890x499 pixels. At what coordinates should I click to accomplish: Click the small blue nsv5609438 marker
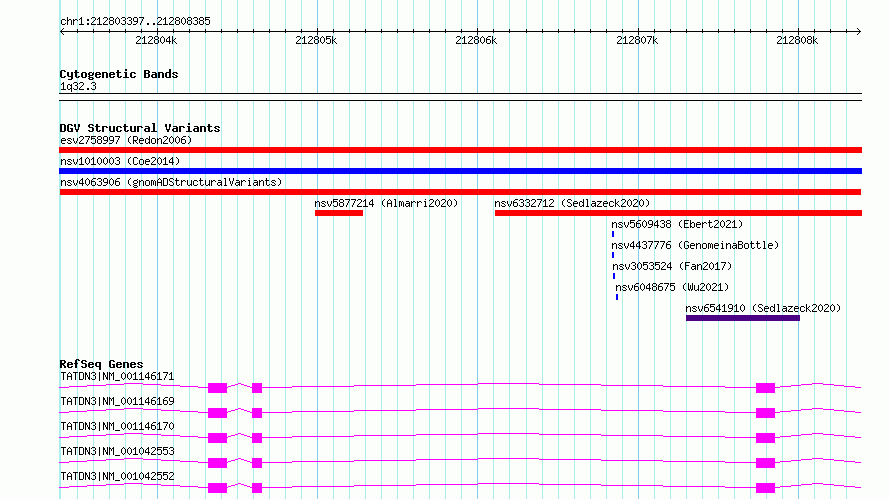pos(613,234)
